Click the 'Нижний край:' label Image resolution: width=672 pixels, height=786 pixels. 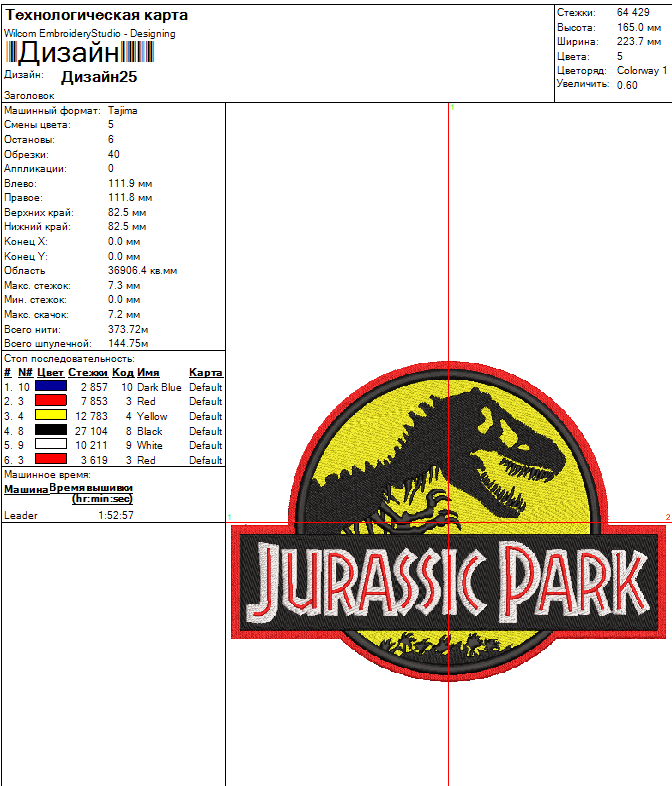click(38, 227)
